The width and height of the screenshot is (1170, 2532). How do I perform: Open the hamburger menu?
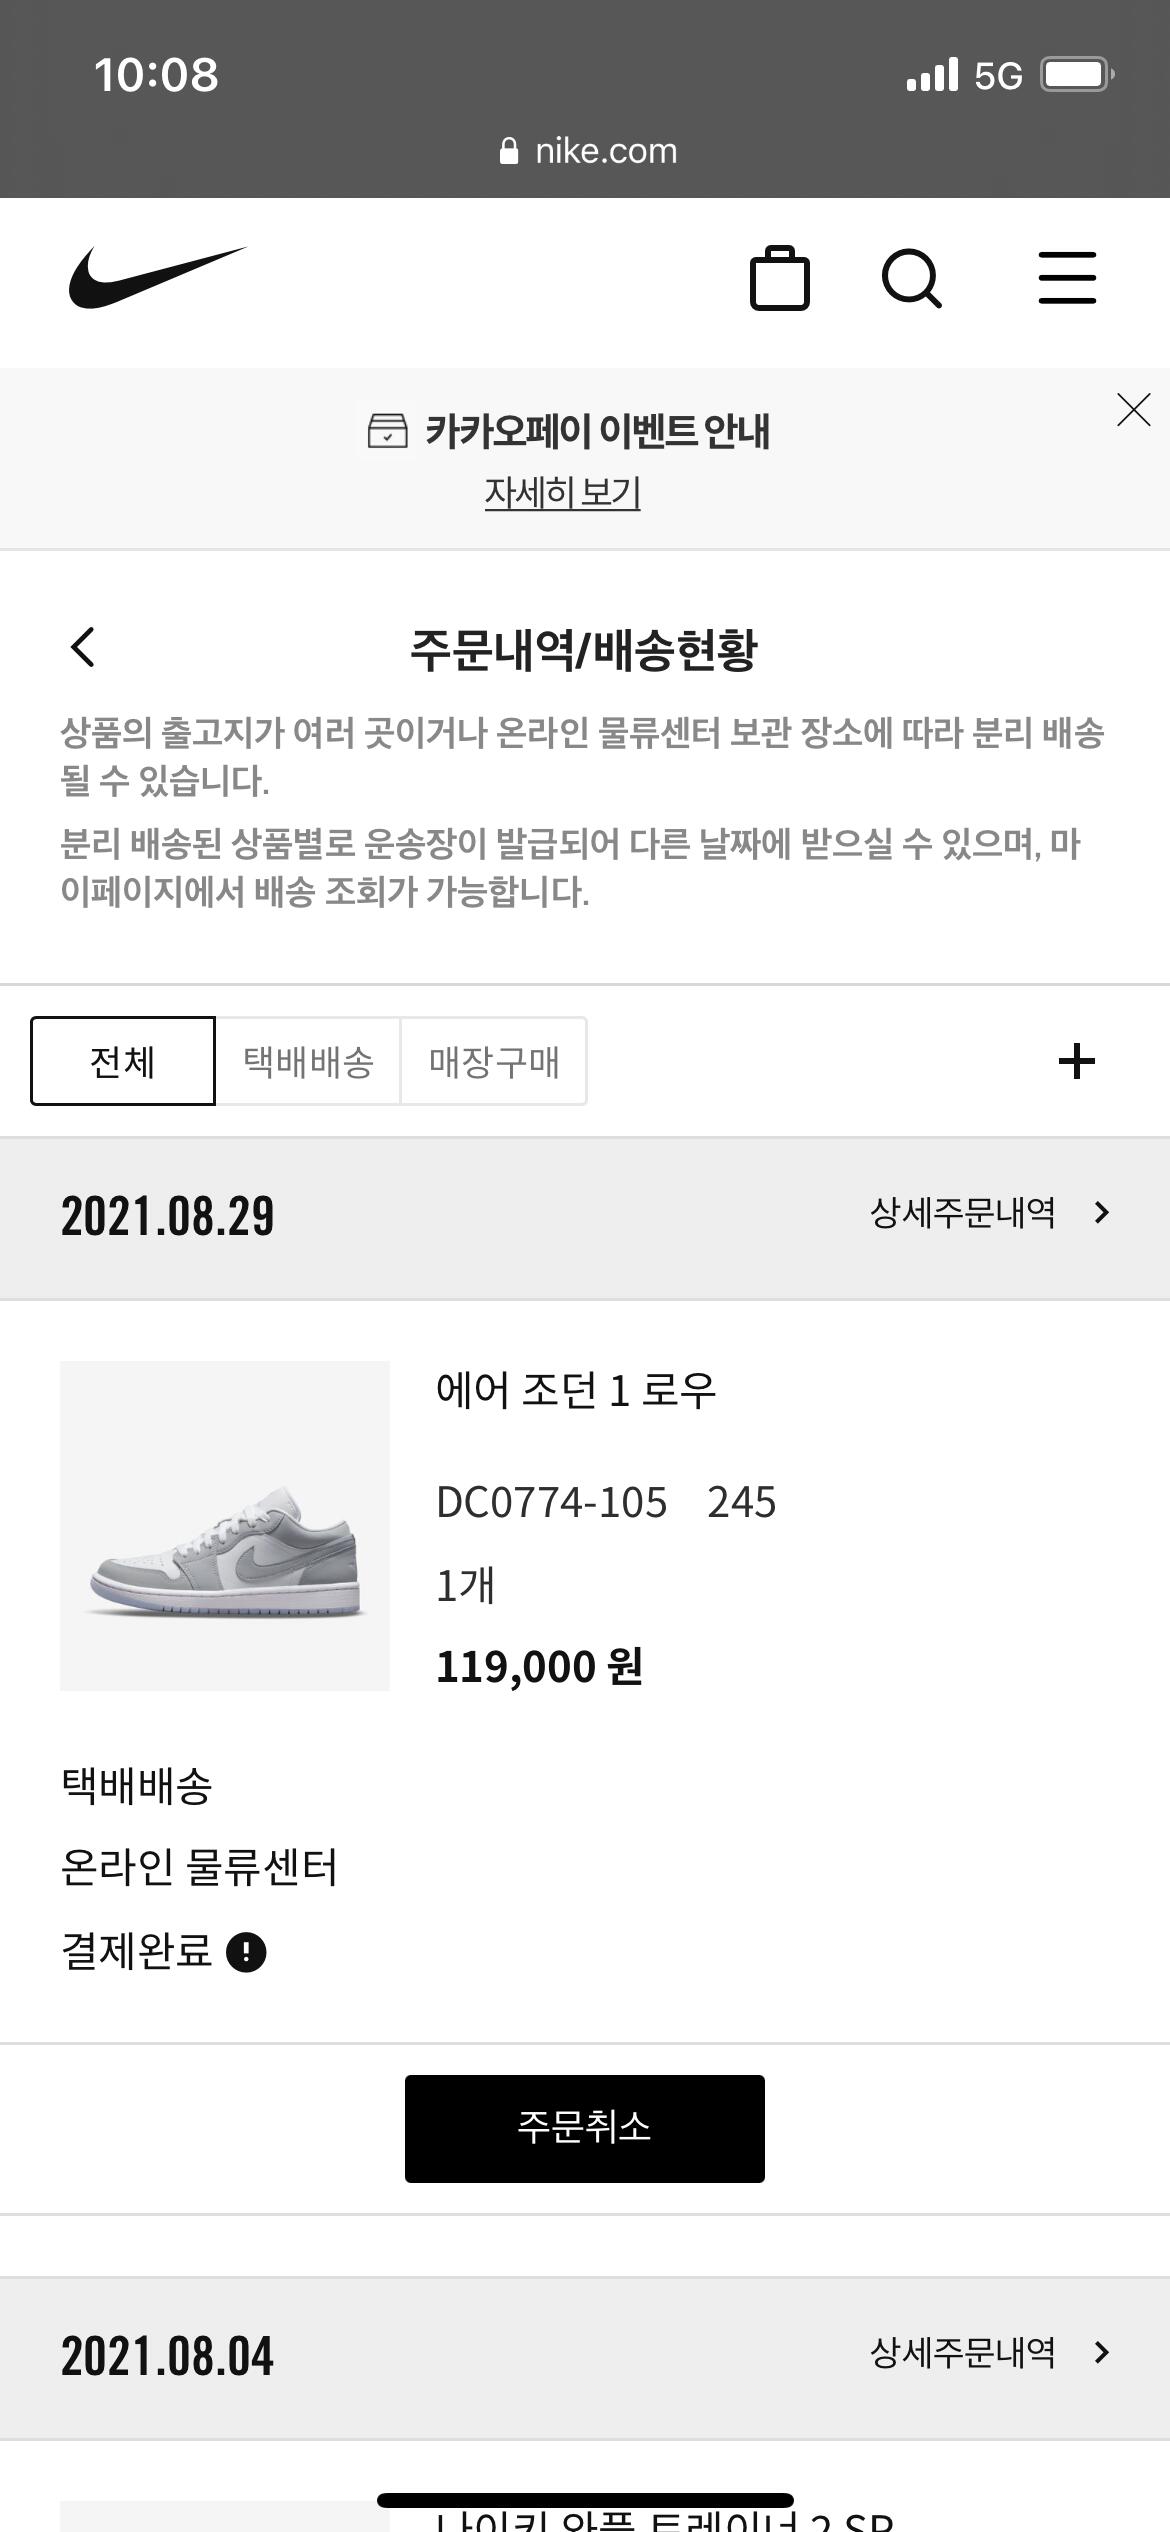tap(1067, 278)
